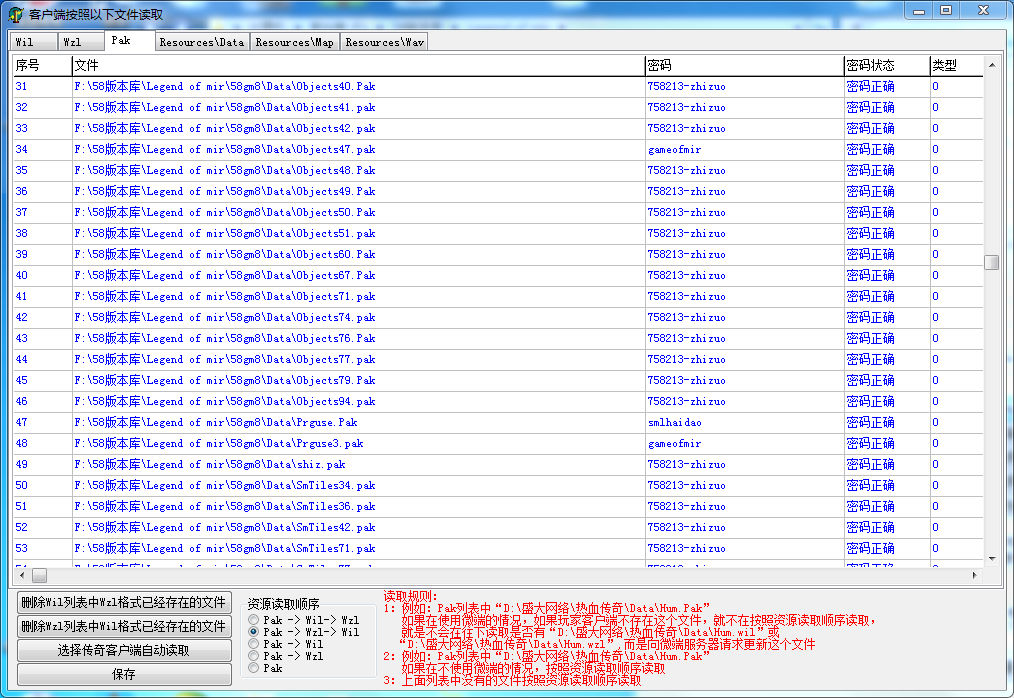1014x698 pixels.
Task: Select the Objects49.Pak file row
Action: pos(498,191)
